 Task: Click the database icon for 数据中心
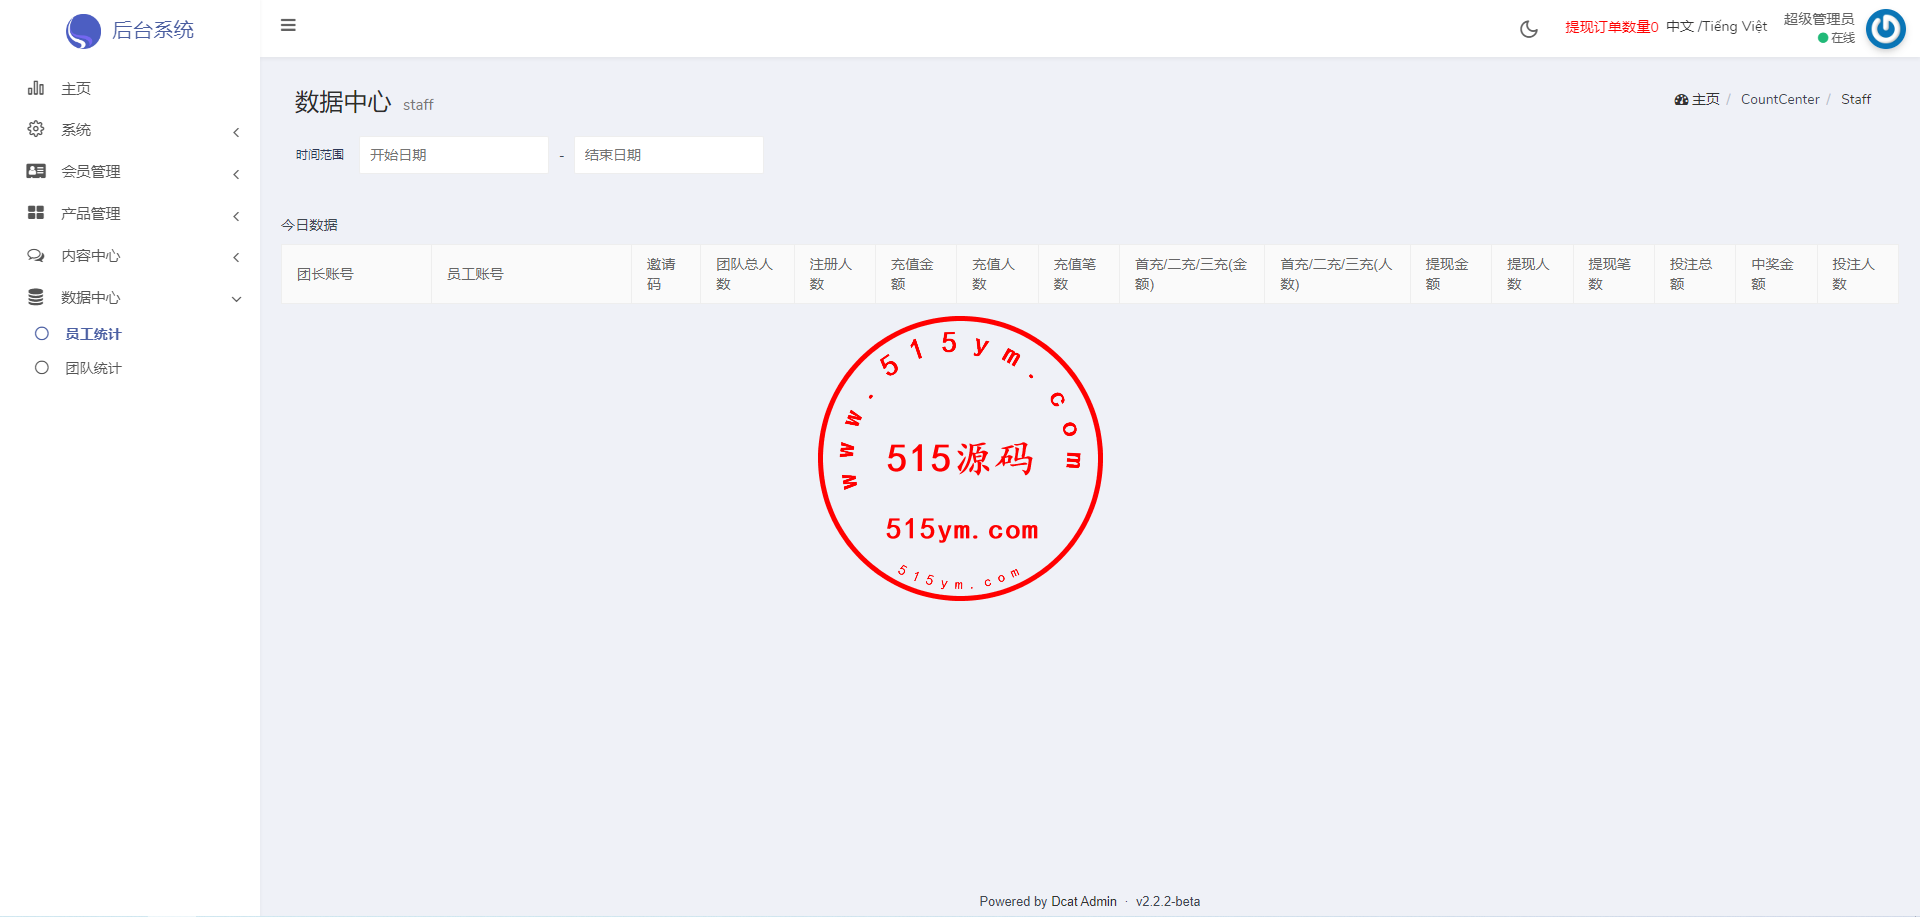click(36, 297)
